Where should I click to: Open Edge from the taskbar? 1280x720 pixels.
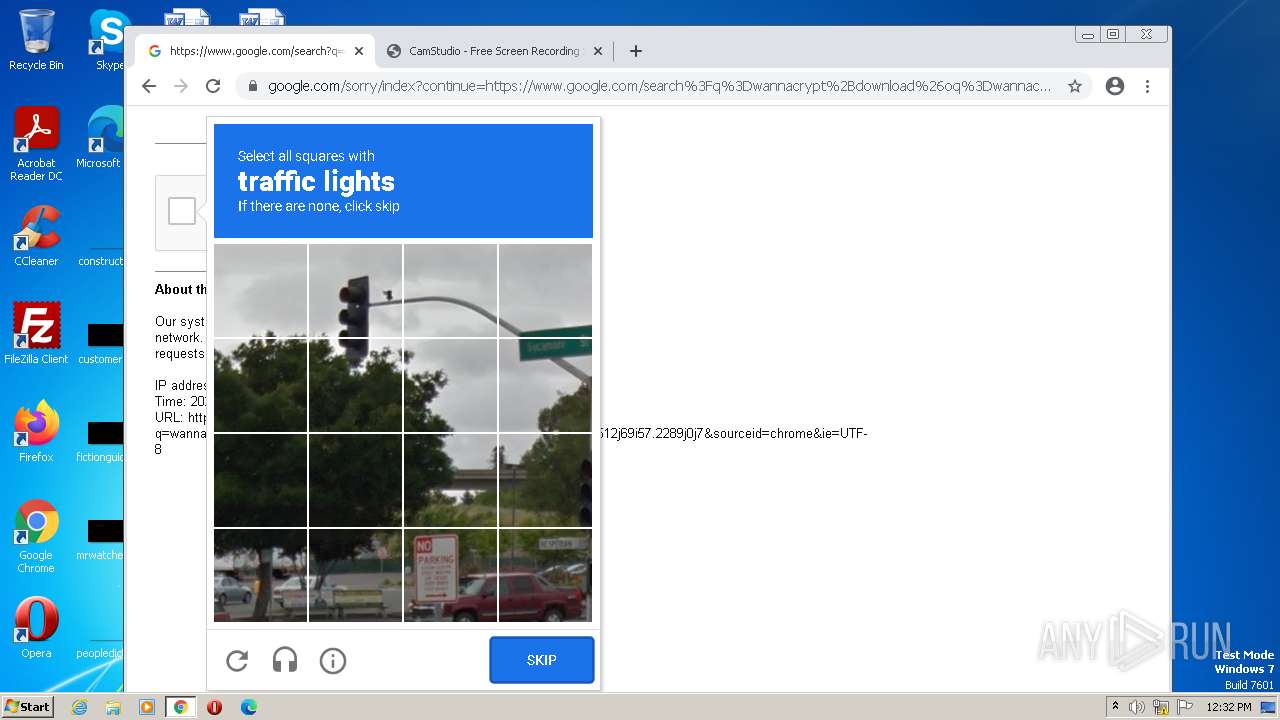249,707
